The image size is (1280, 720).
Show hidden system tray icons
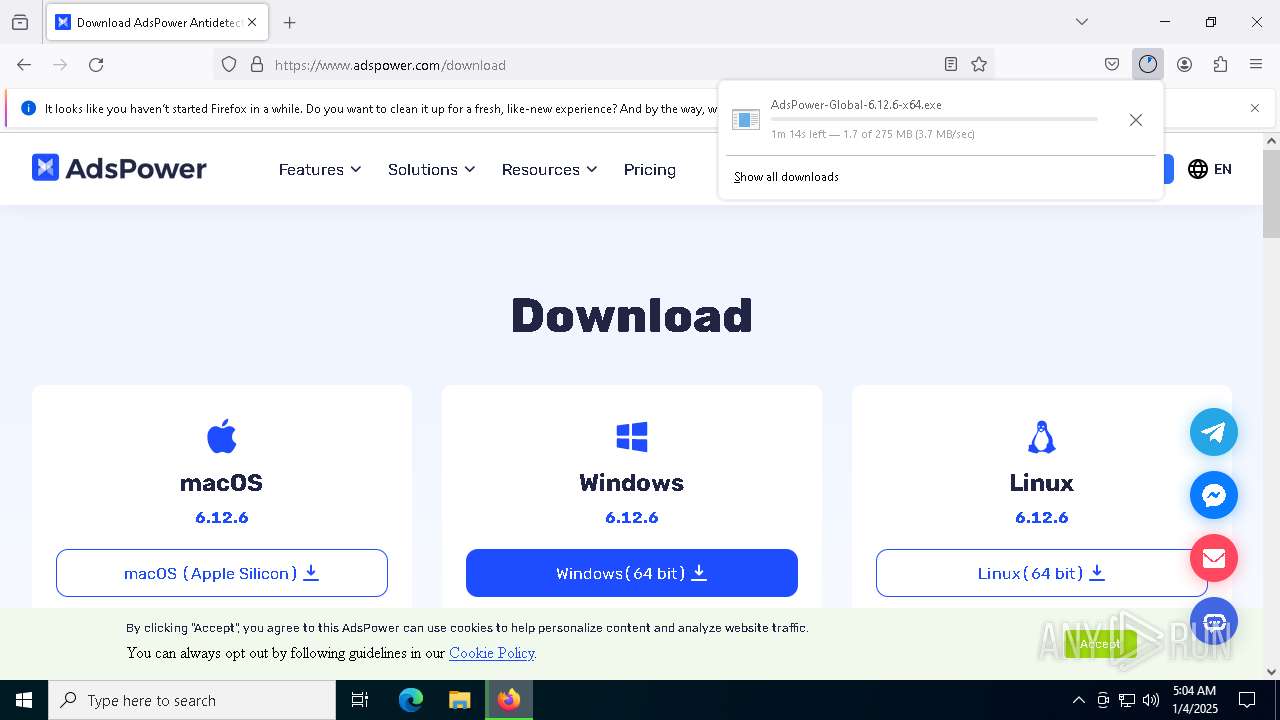coord(1078,700)
